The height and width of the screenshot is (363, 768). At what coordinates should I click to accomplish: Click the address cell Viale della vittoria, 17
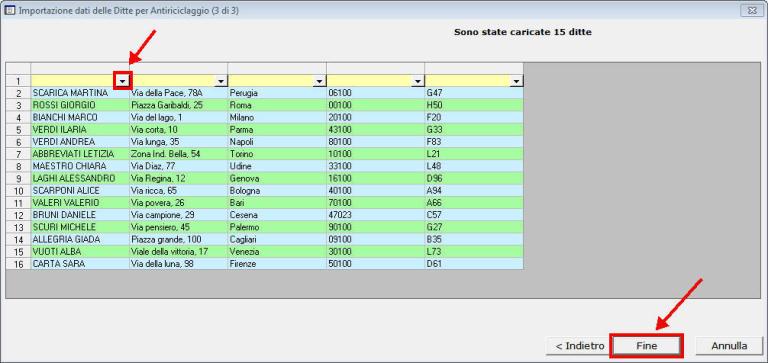pyautogui.click(x=178, y=252)
